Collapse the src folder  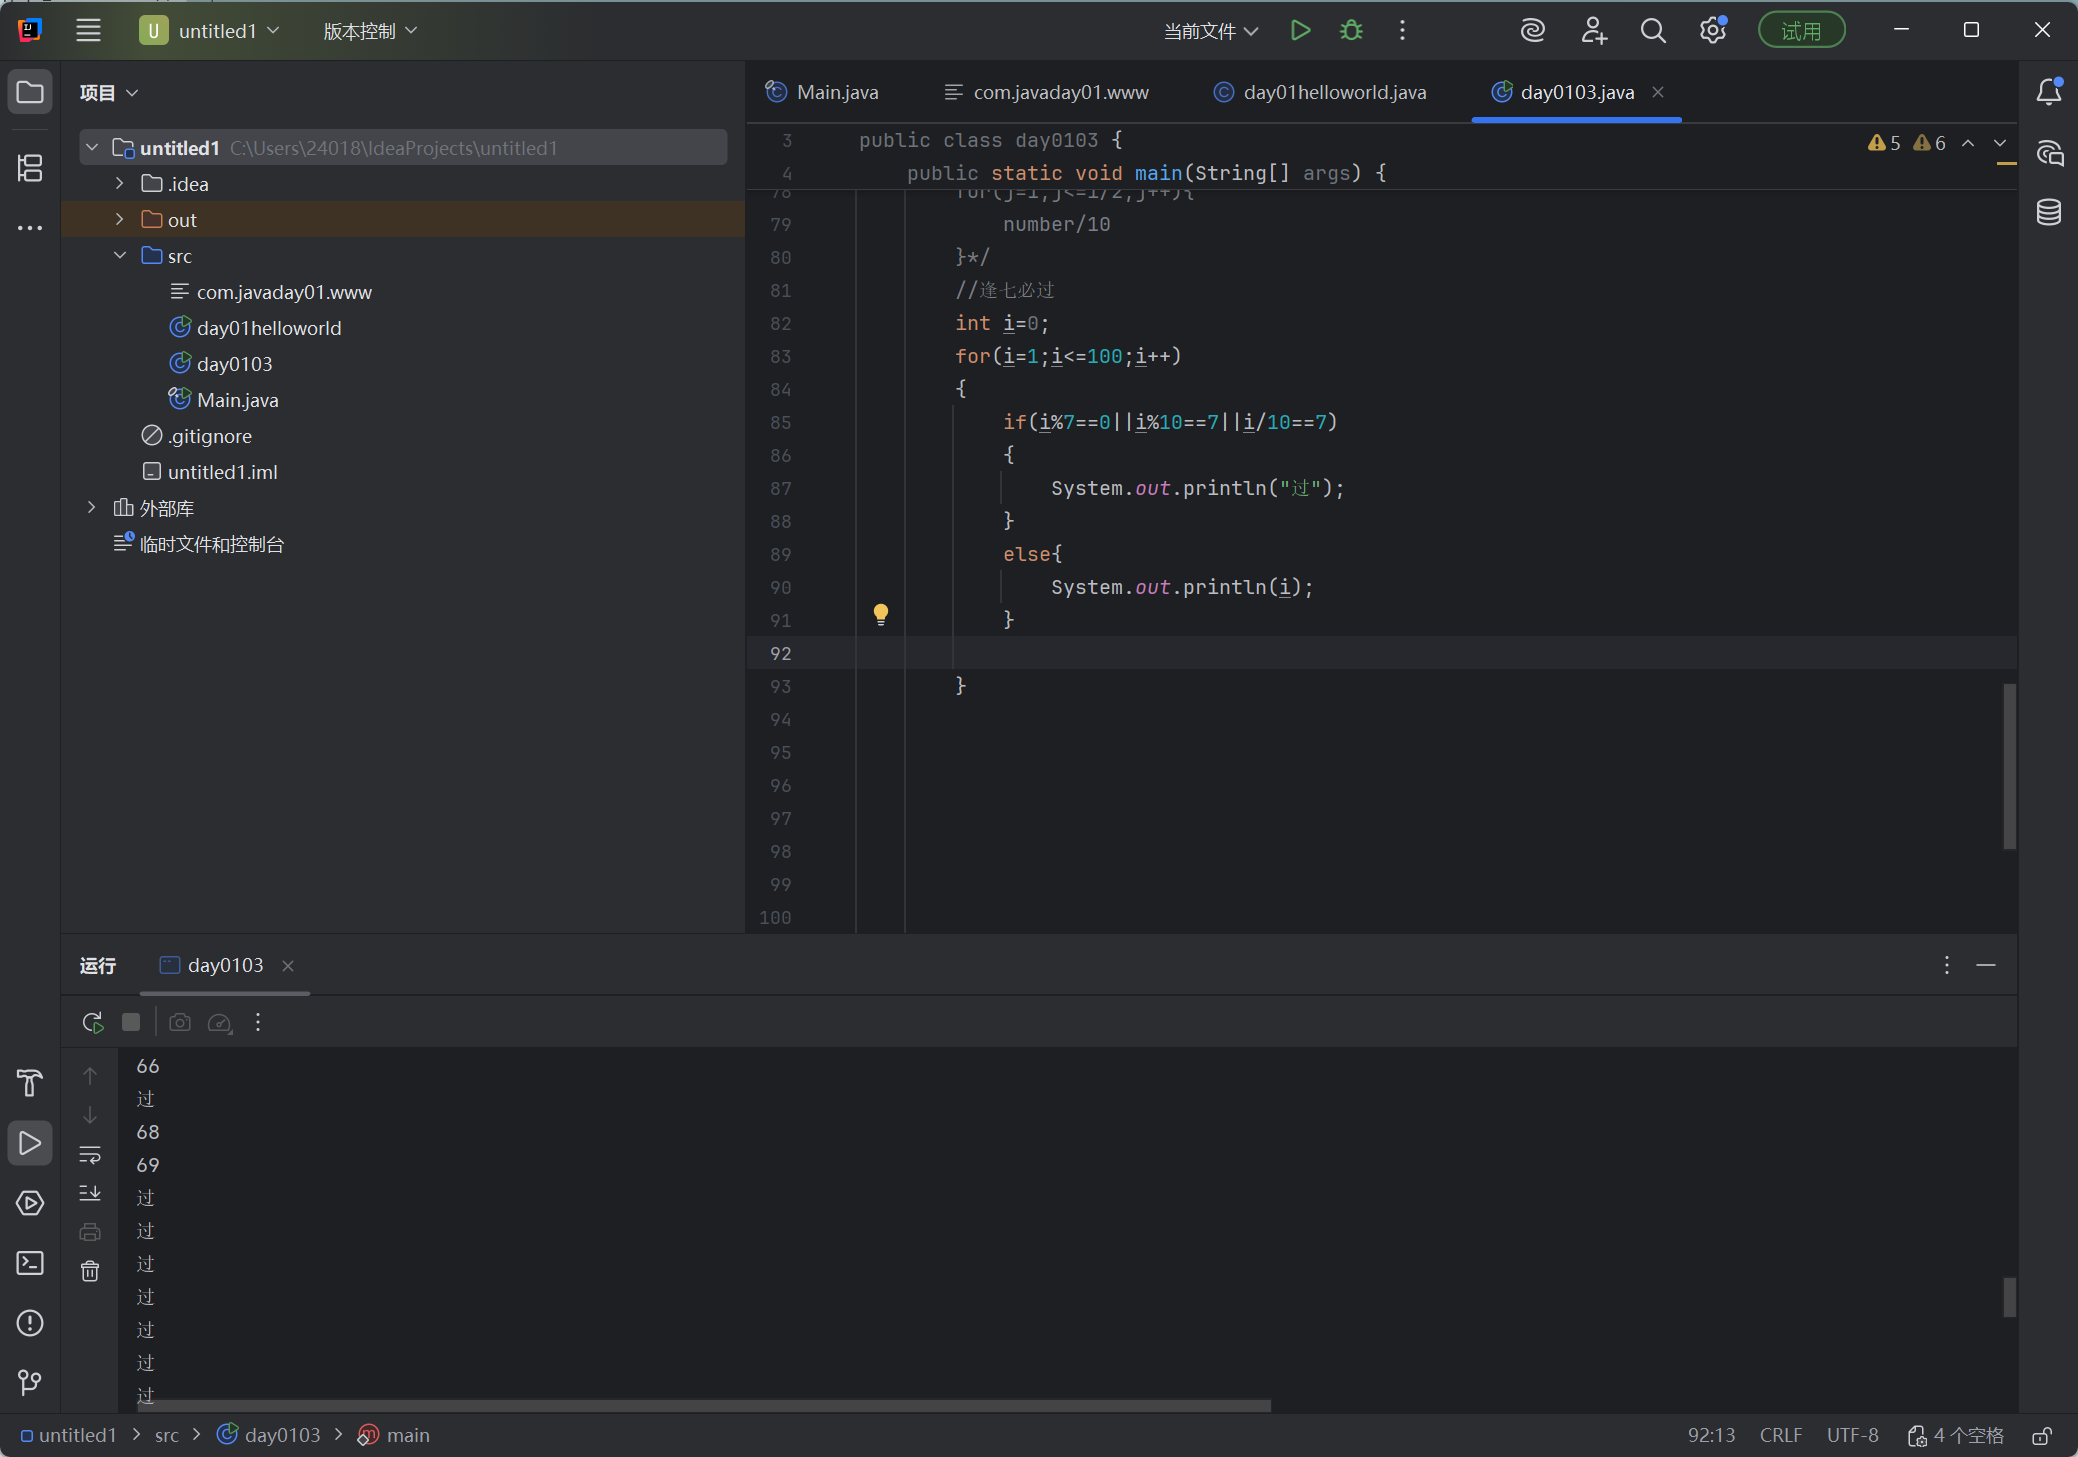(x=120, y=256)
